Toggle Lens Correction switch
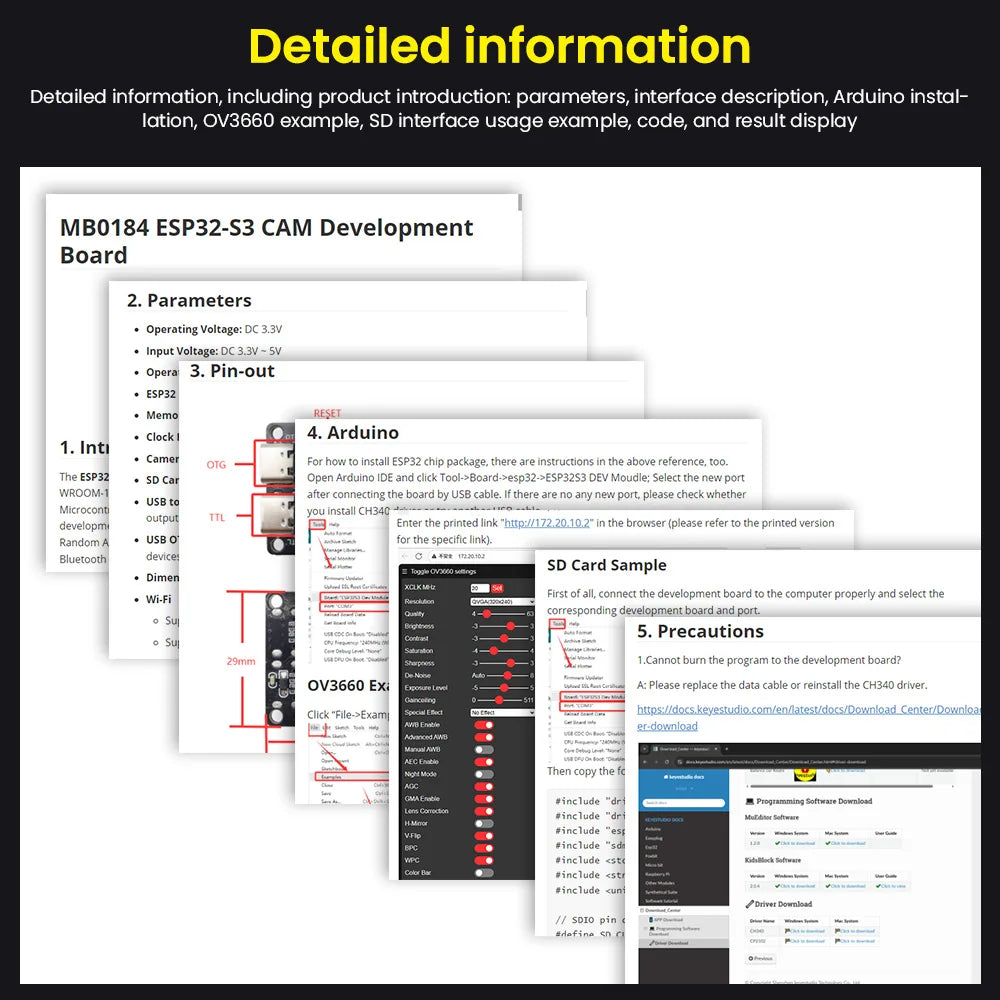Screen dimensions: 1000x1000 [484, 811]
